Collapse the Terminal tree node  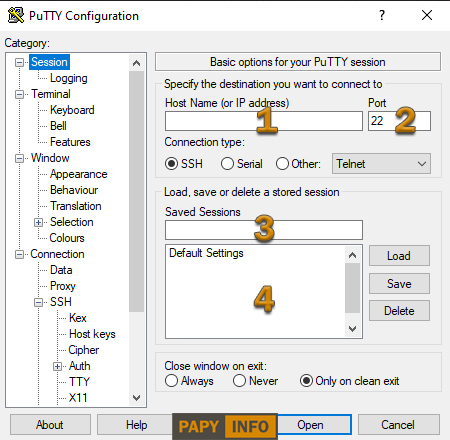(20, 94)
